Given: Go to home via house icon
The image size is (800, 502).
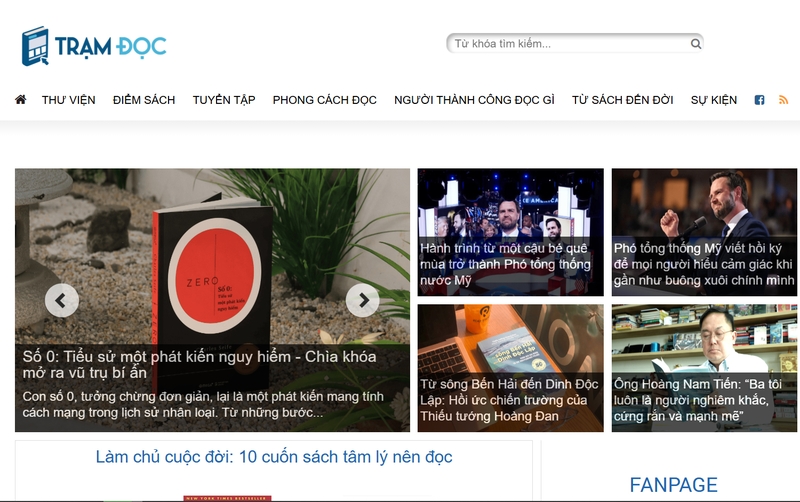Looking at the screenshot, I should tap(20, 99).
